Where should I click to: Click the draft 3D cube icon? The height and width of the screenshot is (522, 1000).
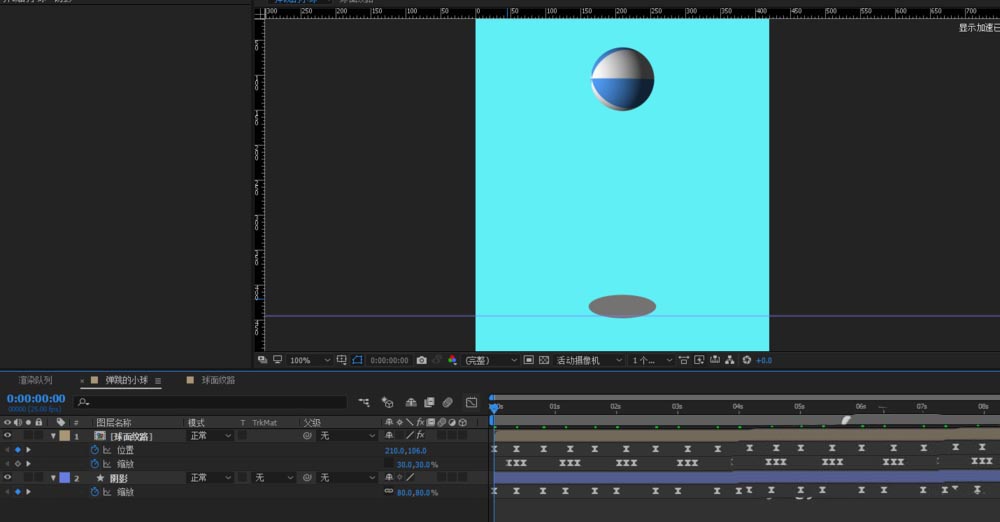click(x=387, y=402)
